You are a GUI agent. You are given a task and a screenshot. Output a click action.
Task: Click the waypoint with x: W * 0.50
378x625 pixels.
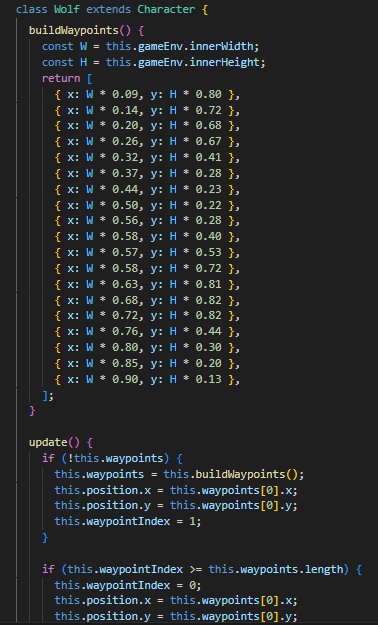click(148, 205)
